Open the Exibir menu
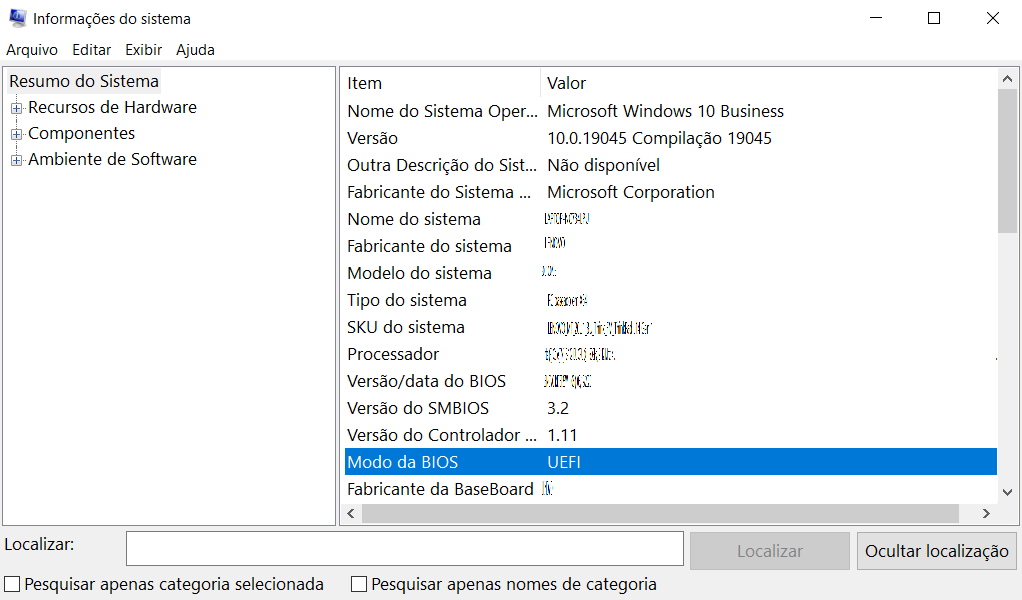The image size is (1022, 600). [143, 50]
